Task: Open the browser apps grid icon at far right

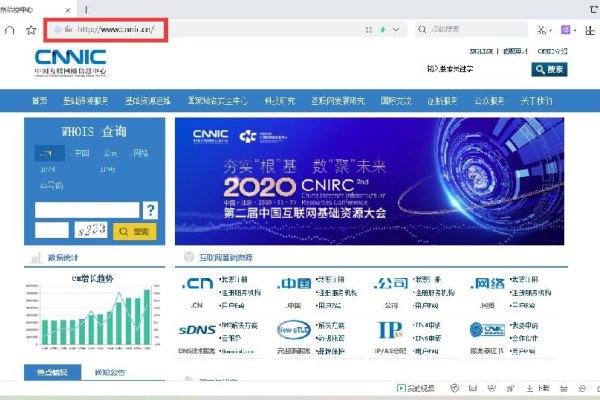Action: tap(590, 30)
